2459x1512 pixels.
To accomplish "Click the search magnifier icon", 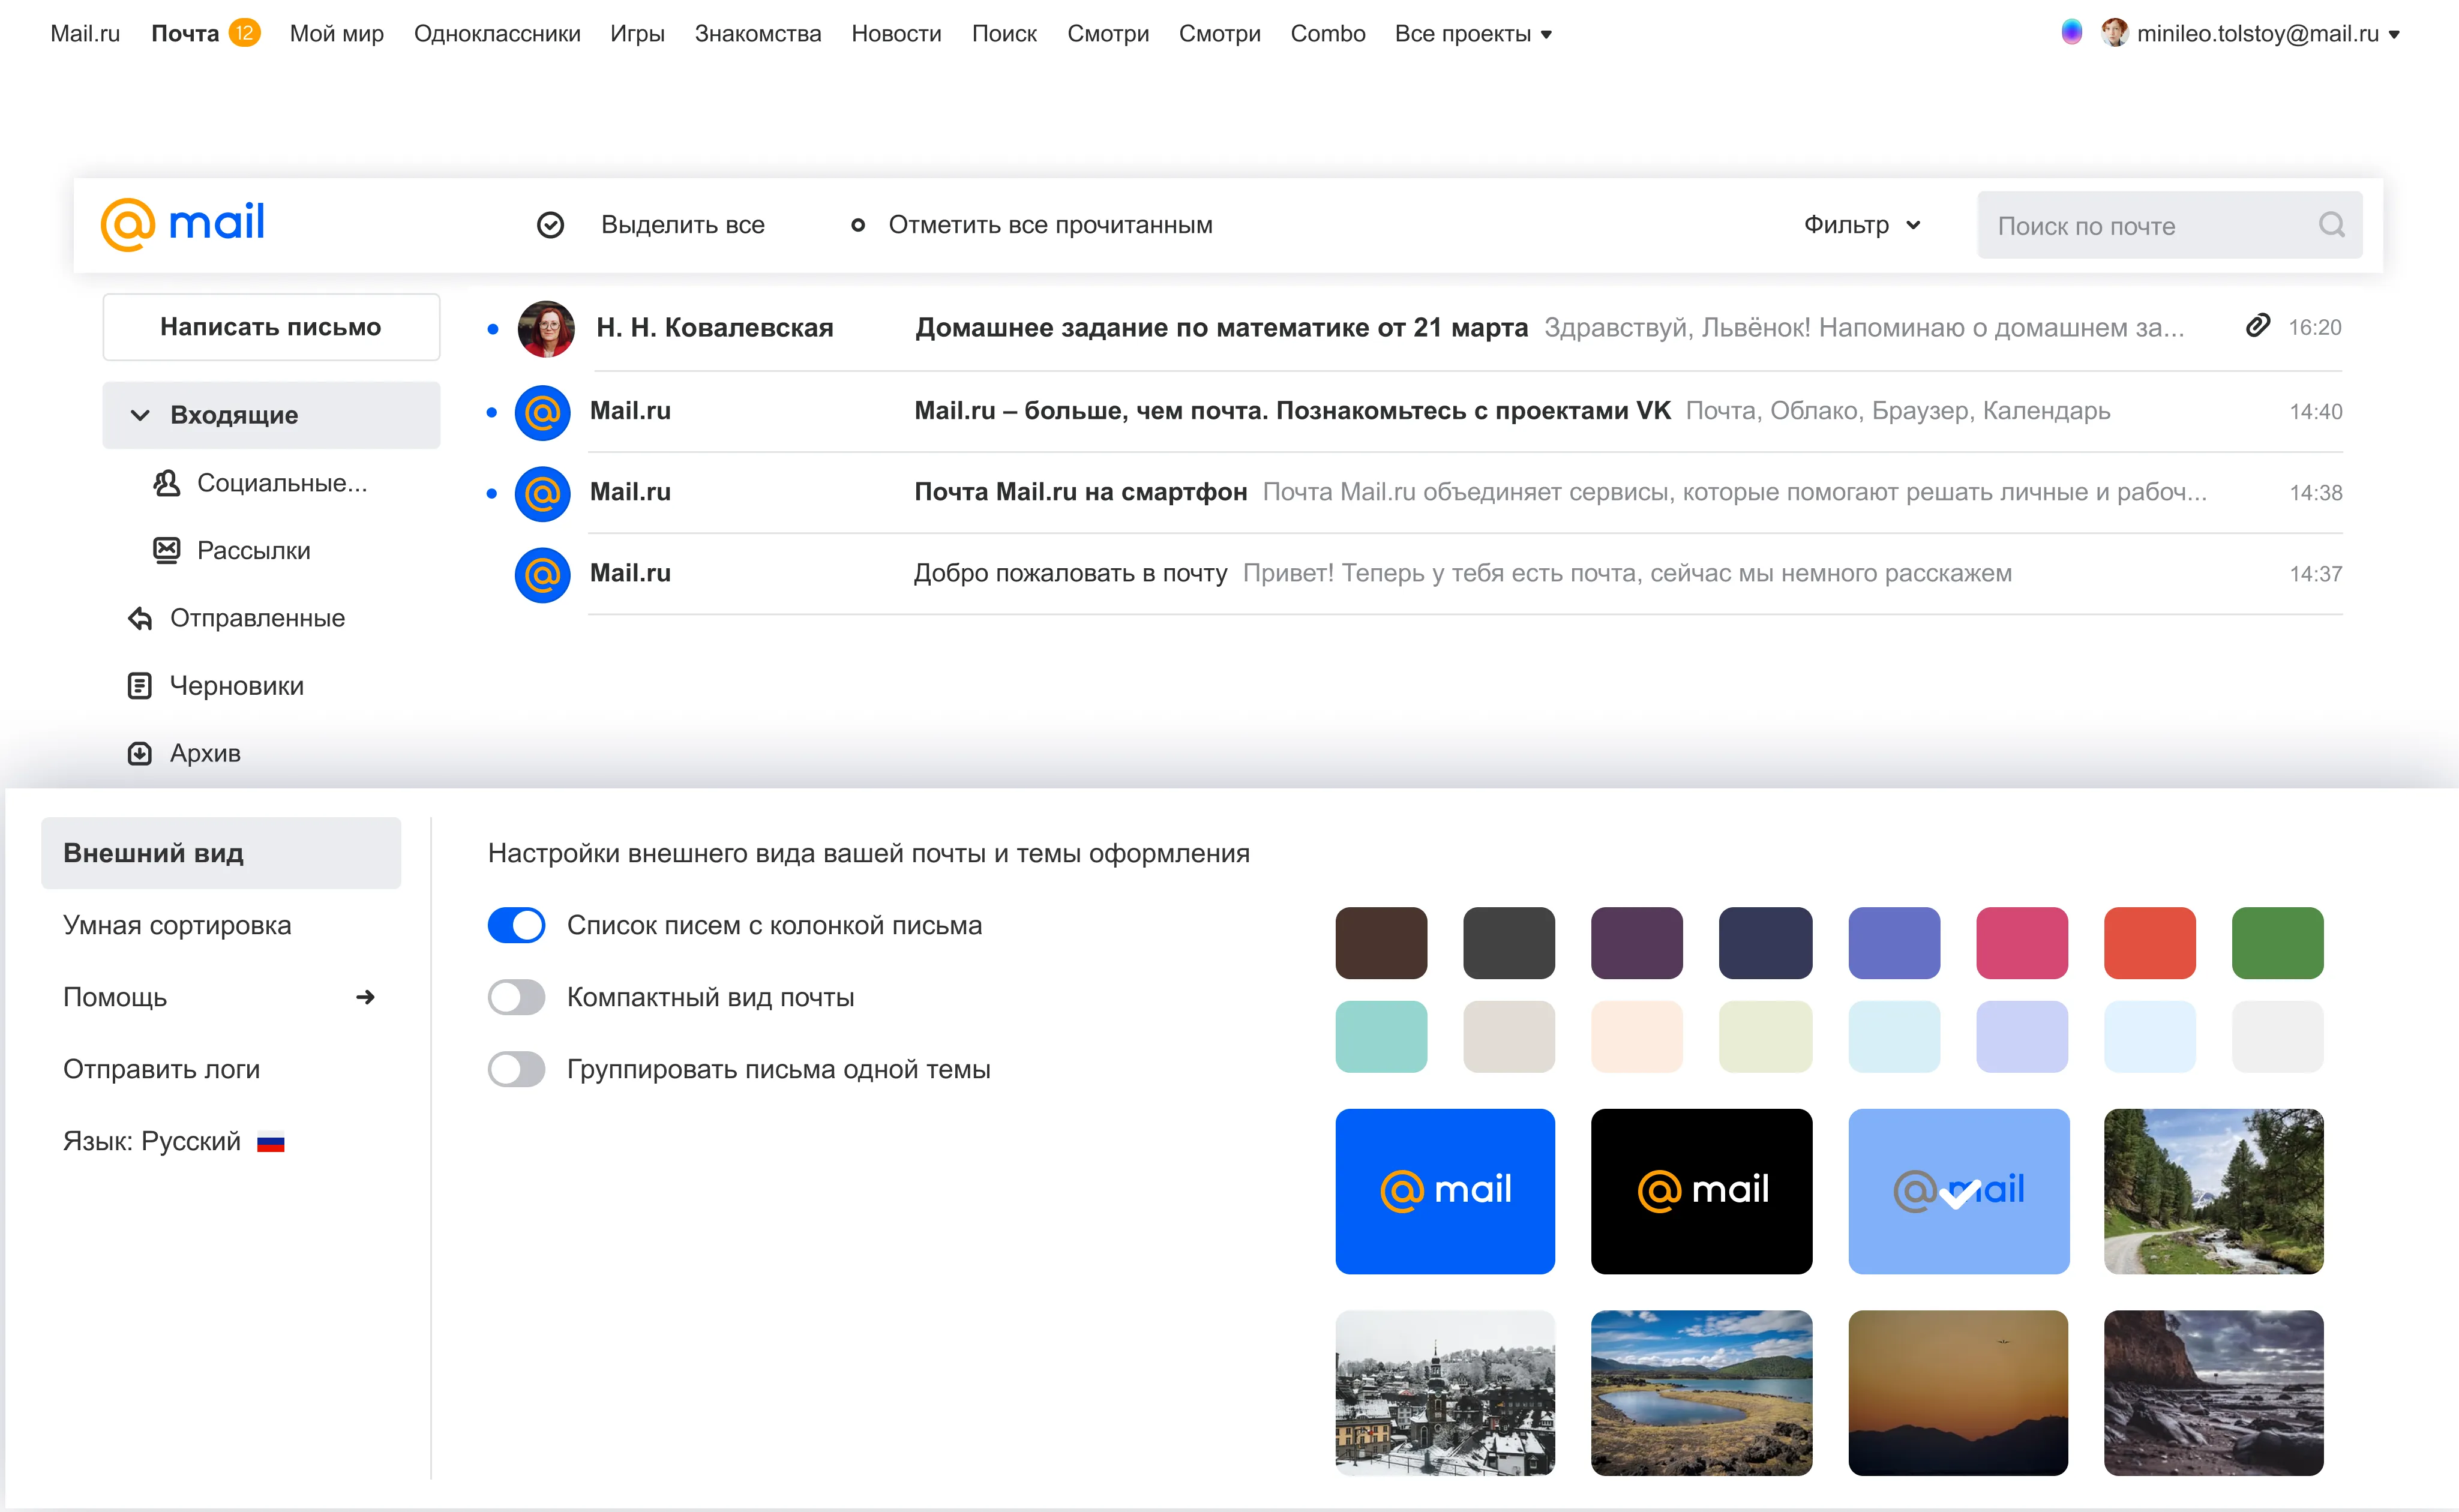I will click(2331, 225).
